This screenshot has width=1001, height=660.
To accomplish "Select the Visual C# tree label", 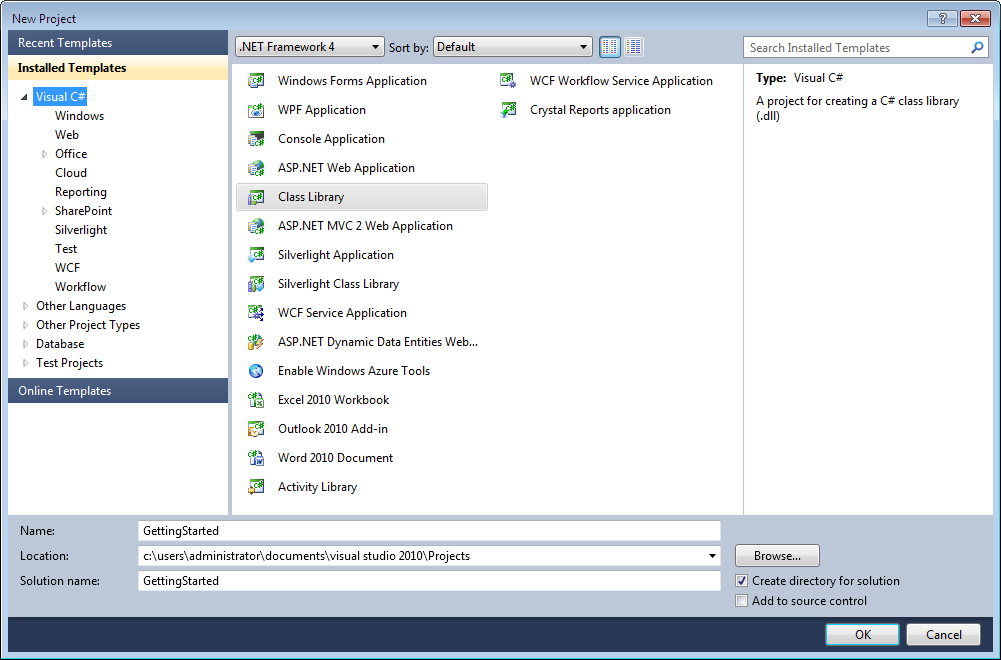I will pos(60,97).
